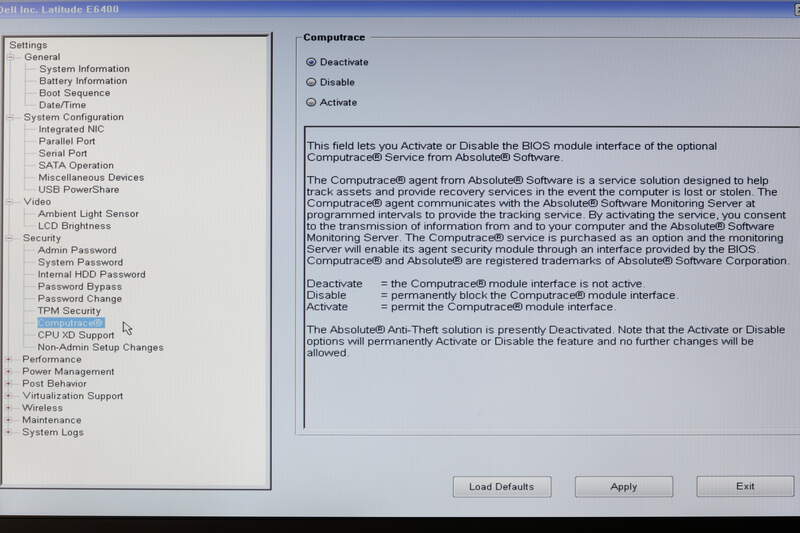
Task: Select Date/Time in the tree
Action: (62, 105)
